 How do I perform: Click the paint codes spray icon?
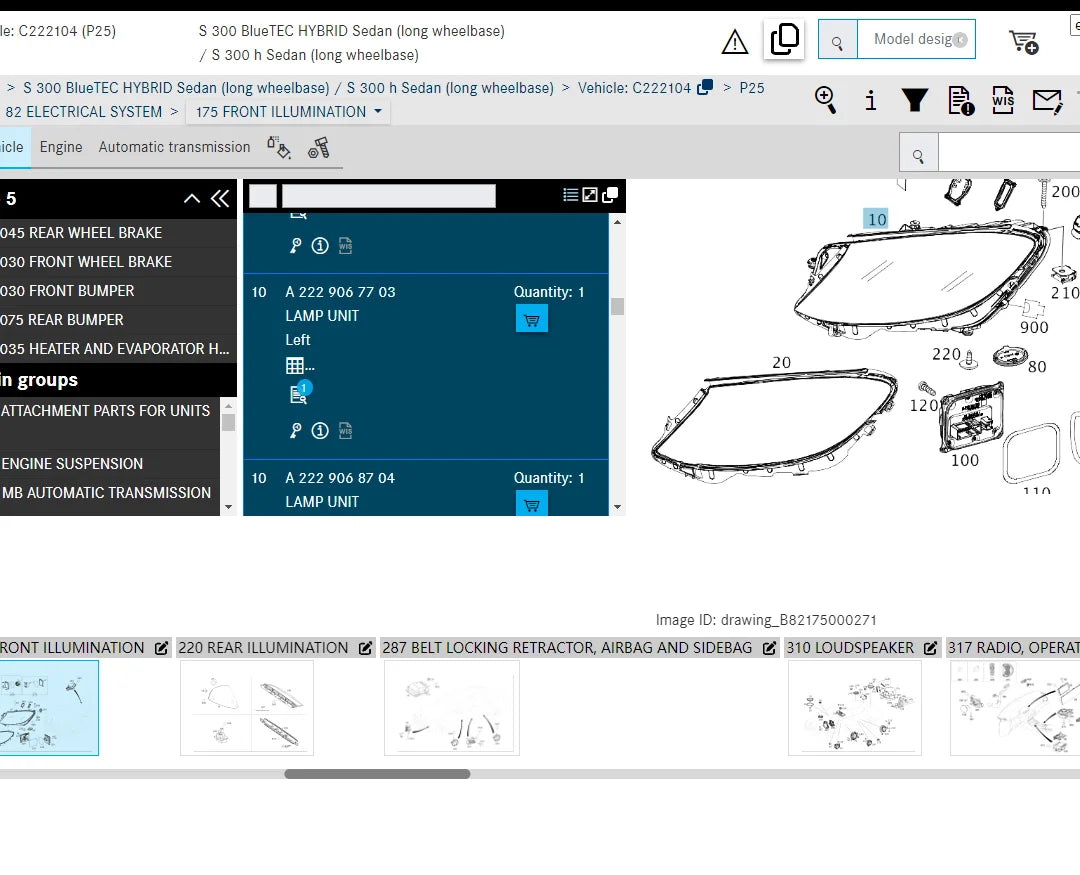tap(278, 148)
